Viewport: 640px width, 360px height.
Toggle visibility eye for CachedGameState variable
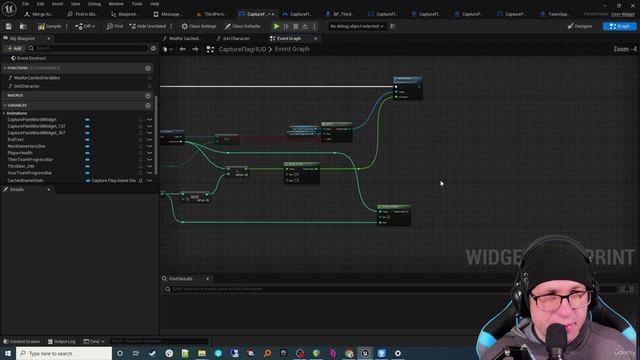[x=149, y=180]
